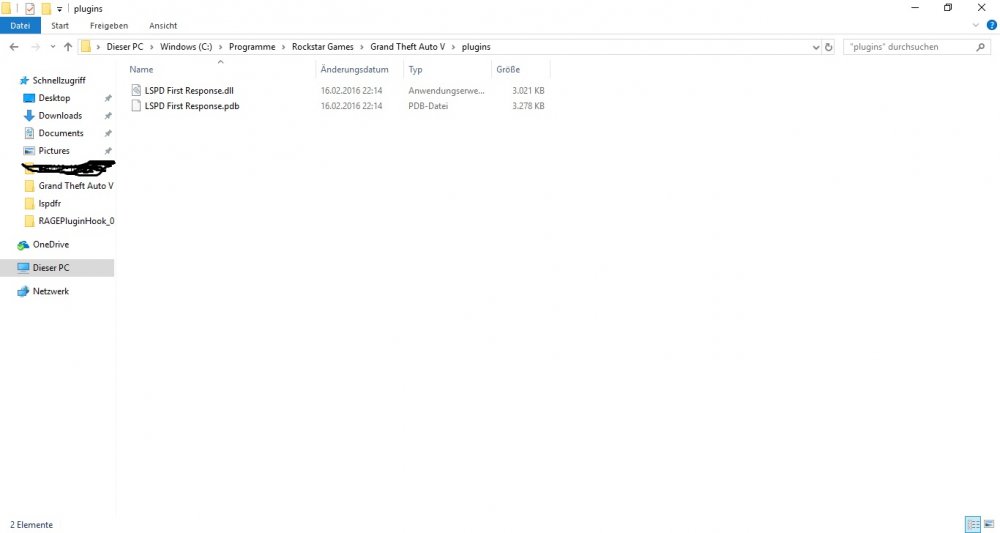This screenshot has width=1000, height=533.
Task: Expand chevron after Rockstar Games breadcrumb
Action: [x=362, y=47]
